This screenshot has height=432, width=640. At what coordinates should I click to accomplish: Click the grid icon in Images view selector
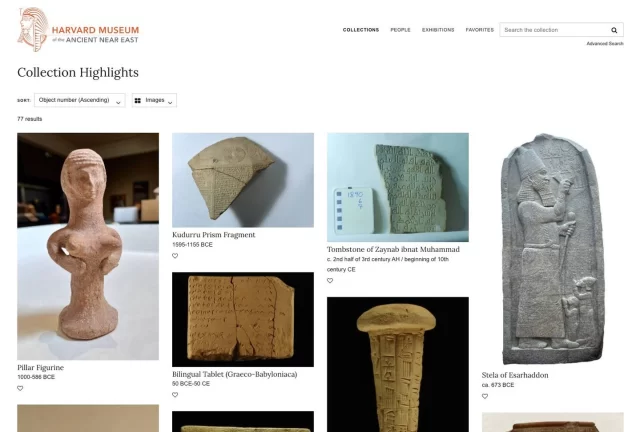(138, 100)
